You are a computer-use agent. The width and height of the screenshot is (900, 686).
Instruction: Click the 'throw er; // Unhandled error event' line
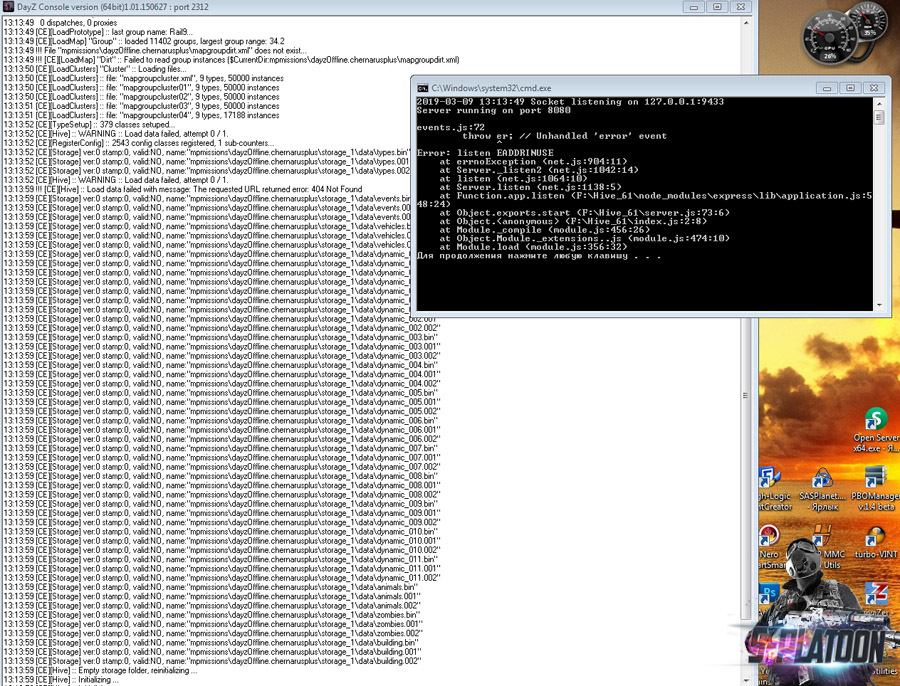point(564,136)
